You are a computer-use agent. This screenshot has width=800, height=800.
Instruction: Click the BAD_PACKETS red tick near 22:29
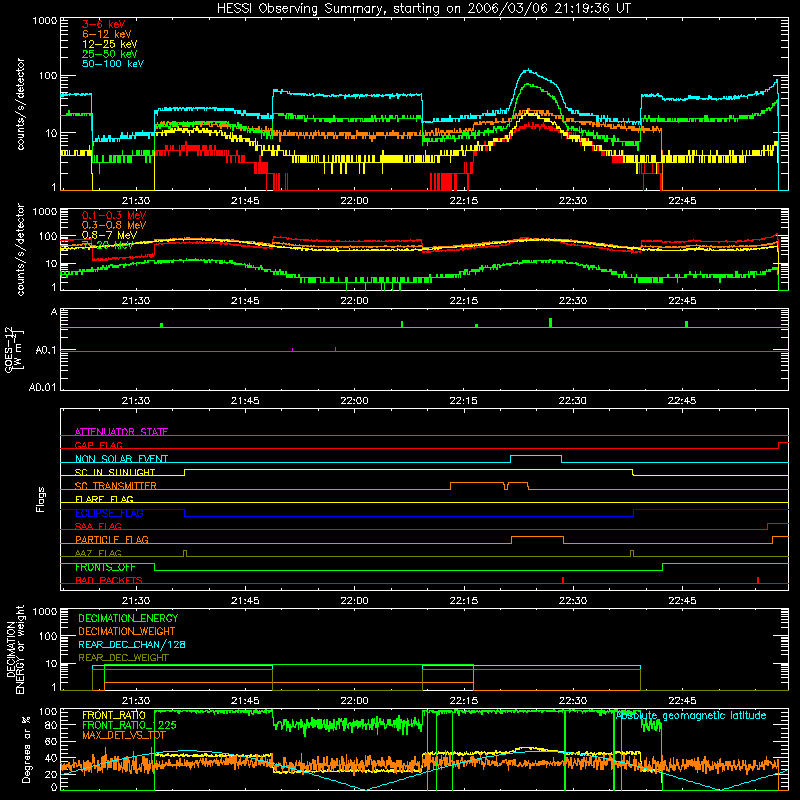563,580
